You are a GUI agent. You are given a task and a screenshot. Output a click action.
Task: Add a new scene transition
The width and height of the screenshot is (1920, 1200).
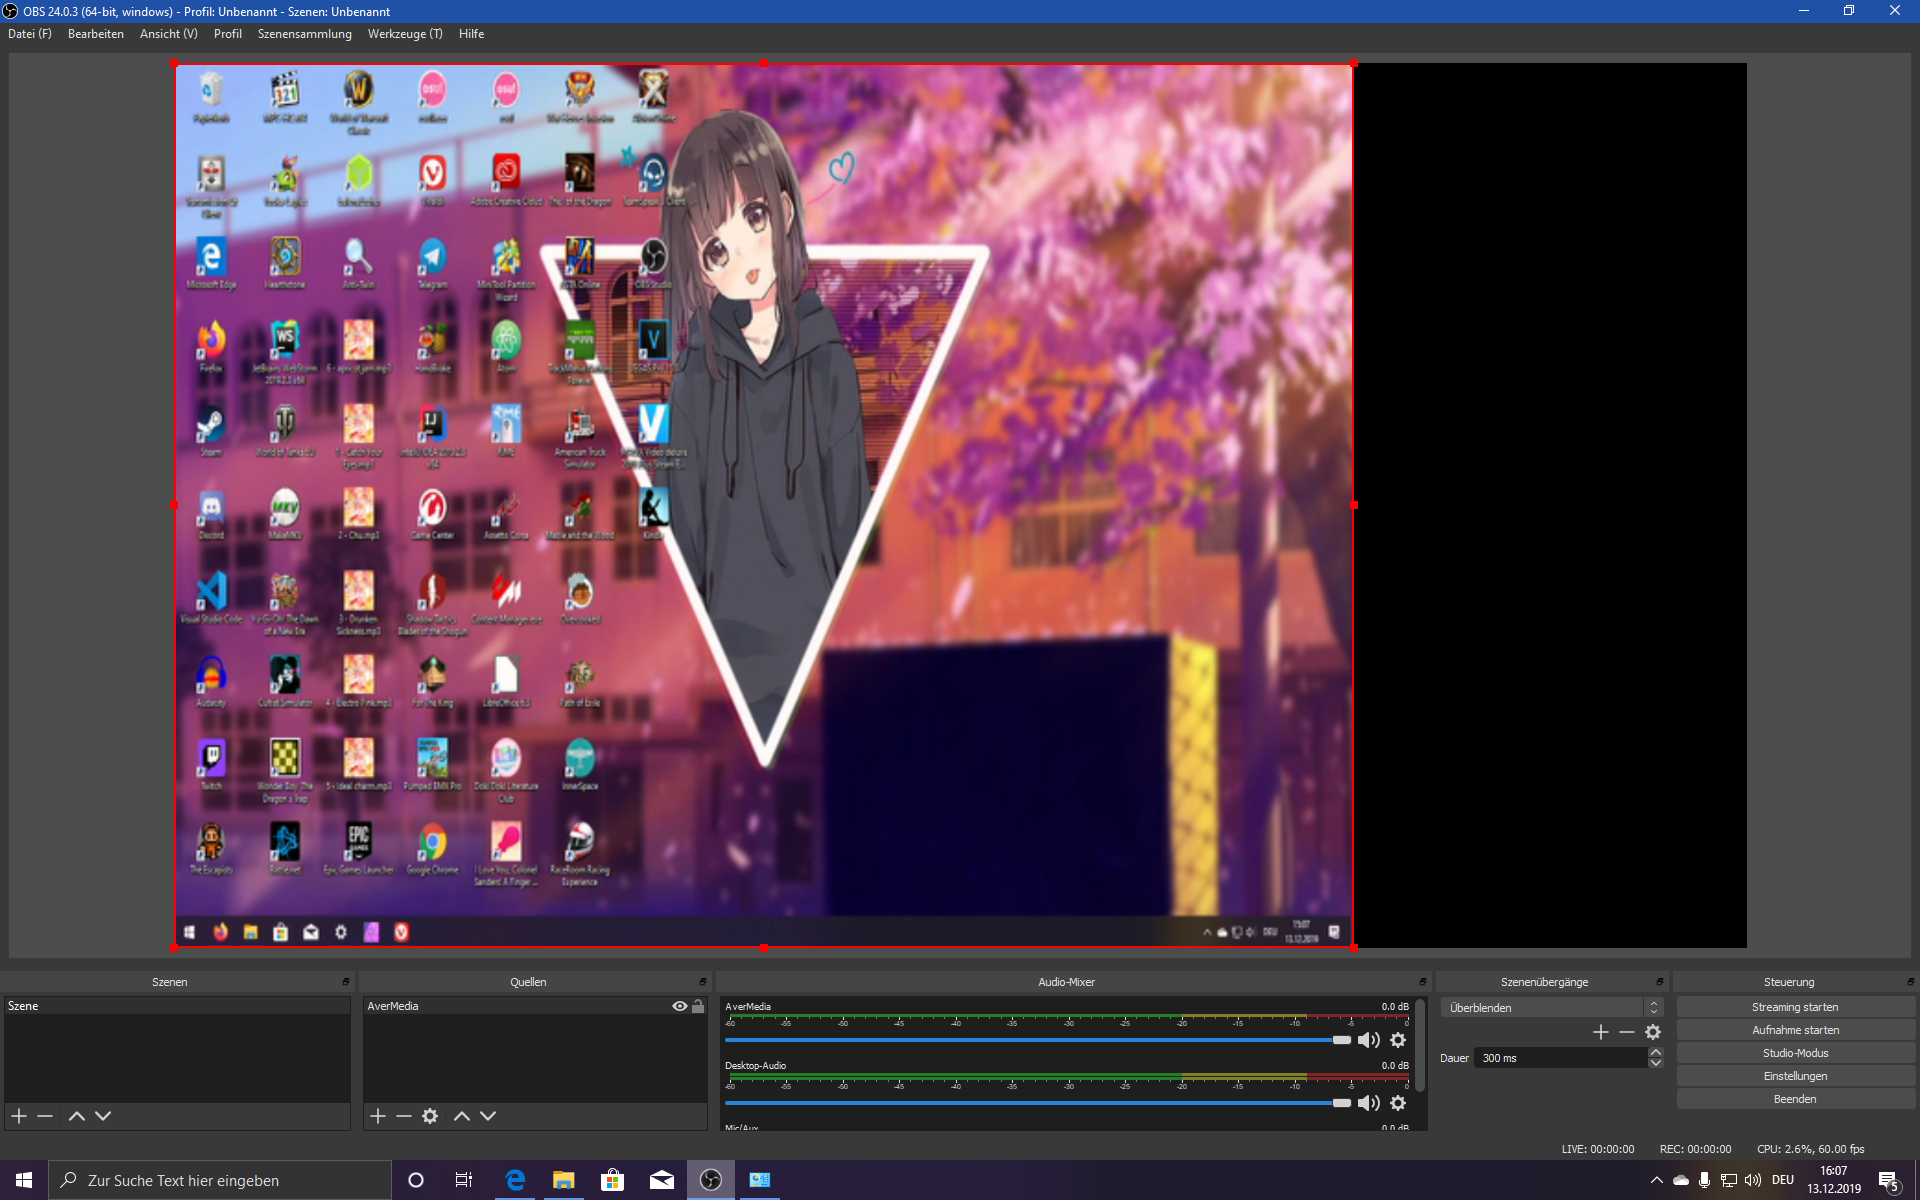tap(1600, 1032)
